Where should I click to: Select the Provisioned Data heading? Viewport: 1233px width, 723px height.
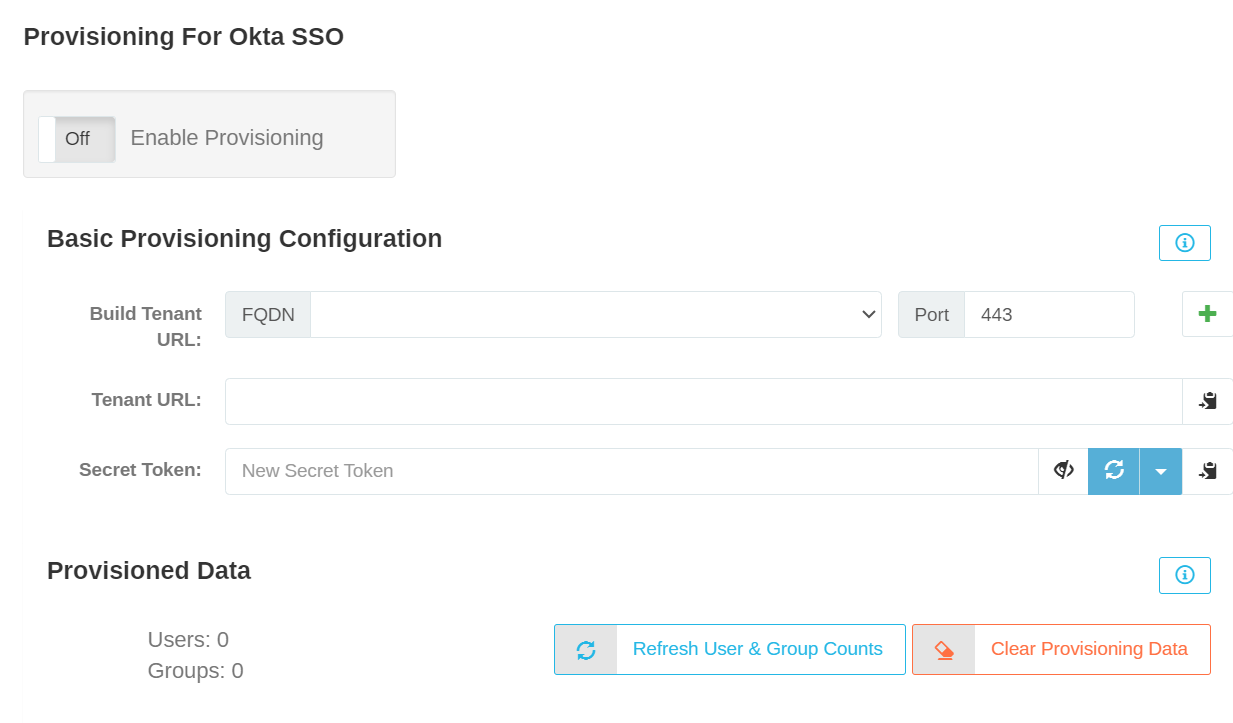pos(149,571)
